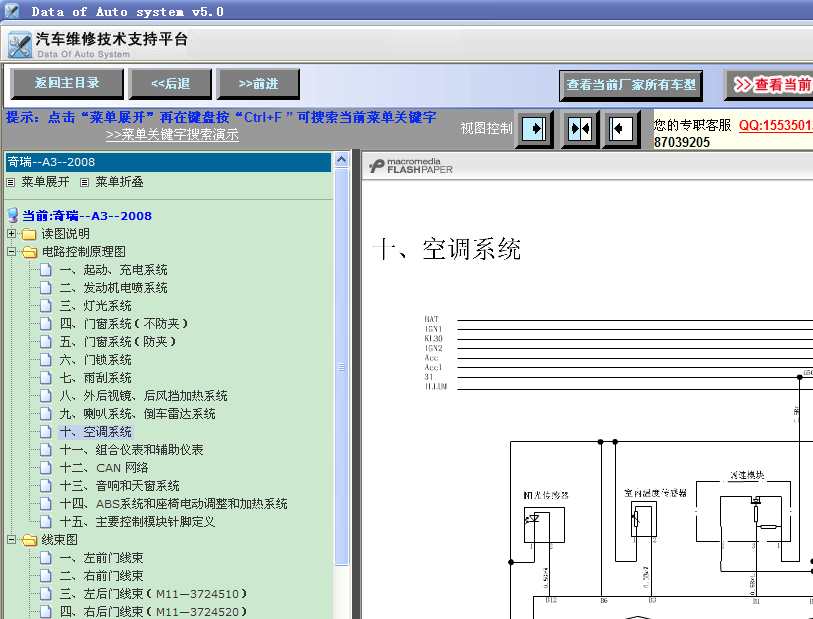Viewport: 813px width, 619px height.
Task: Click the page icon beside 七、雨刮系统
Action: [46, 378]
